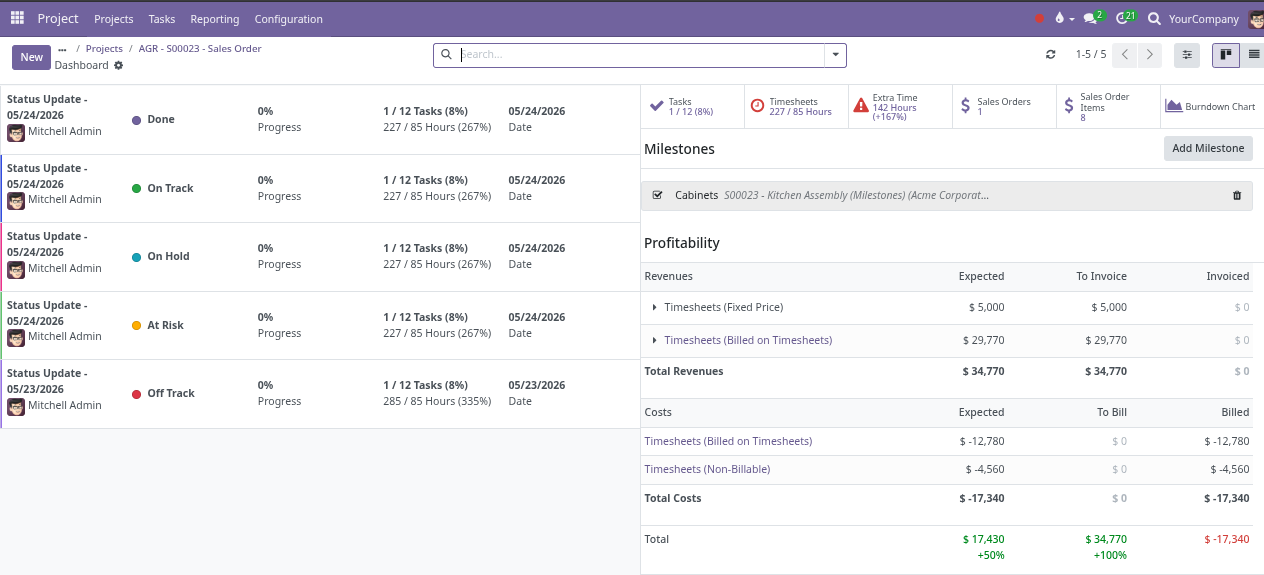The image size is (1264, 575).
Task: Click the breadcrumb ellipsis icon
Action: [x=62, y=48]
